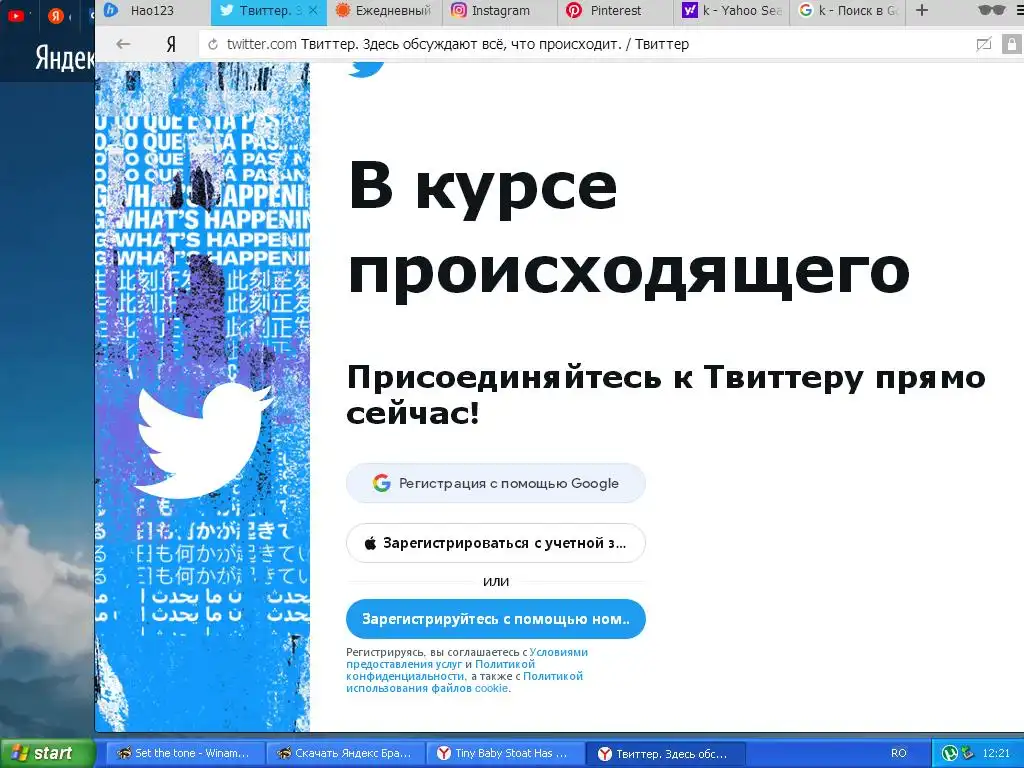Switch to the Pinterest tab
The height and width of the screenshot is (768, 1024).
[x=616, y=11]
